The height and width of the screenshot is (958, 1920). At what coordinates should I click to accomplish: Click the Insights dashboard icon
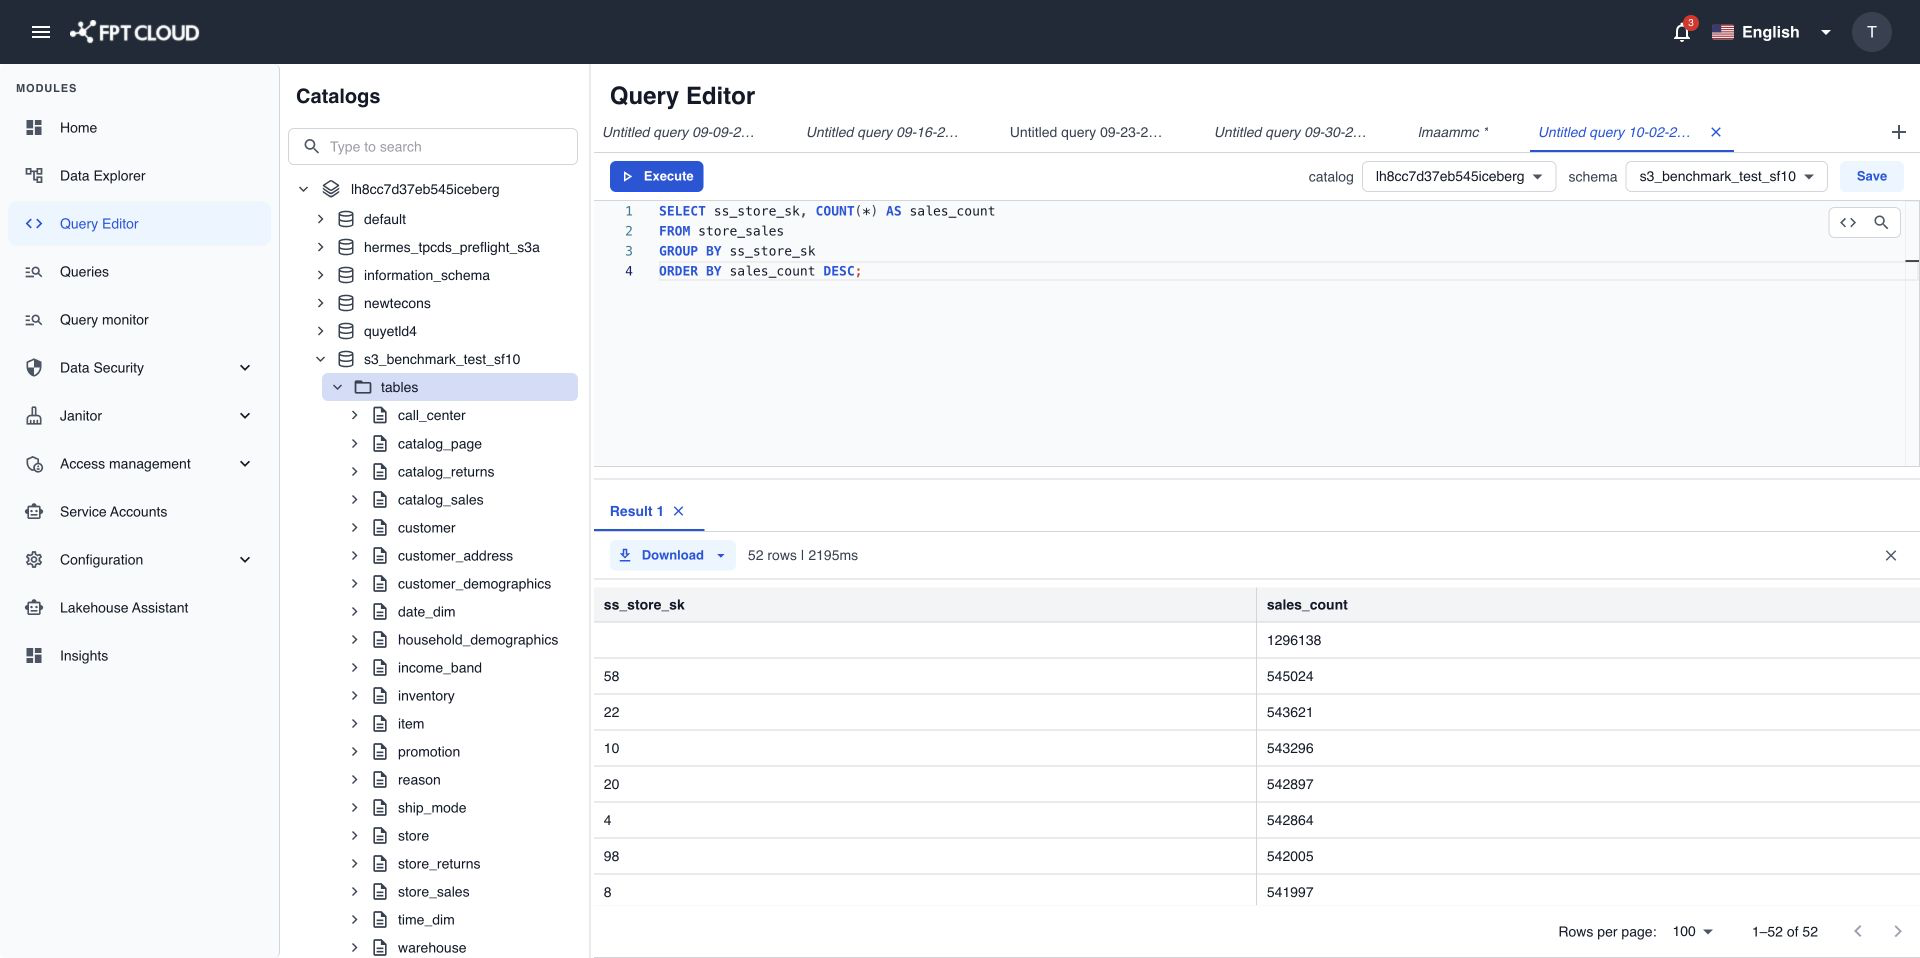34,656
